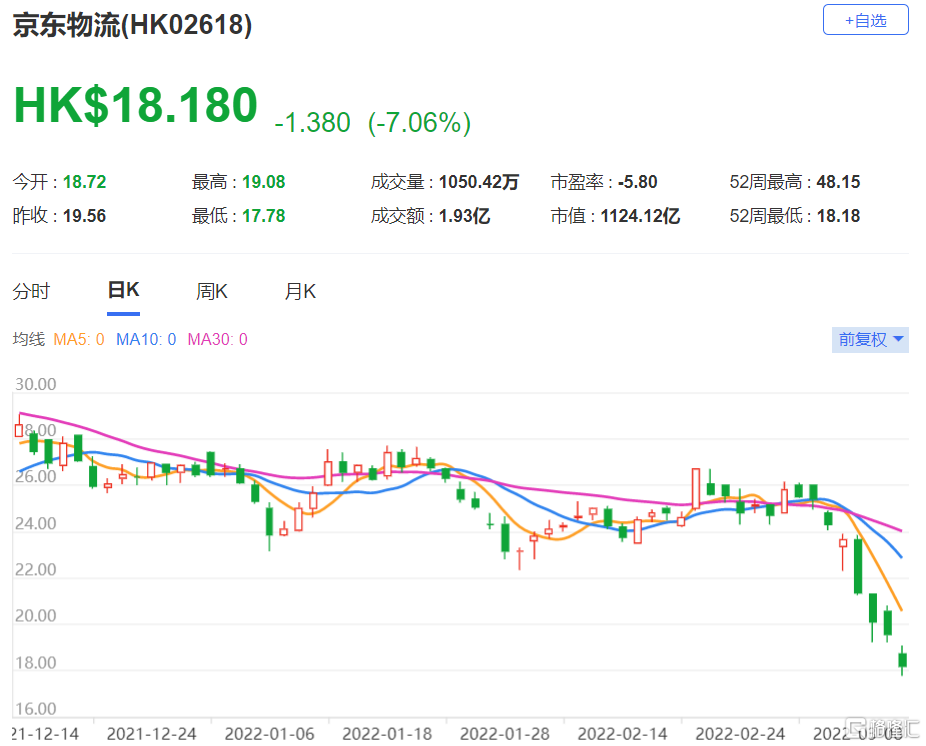Click the 成交额 value 1.93亿
This screenshot has height=746, width=926.
point(464,216)
